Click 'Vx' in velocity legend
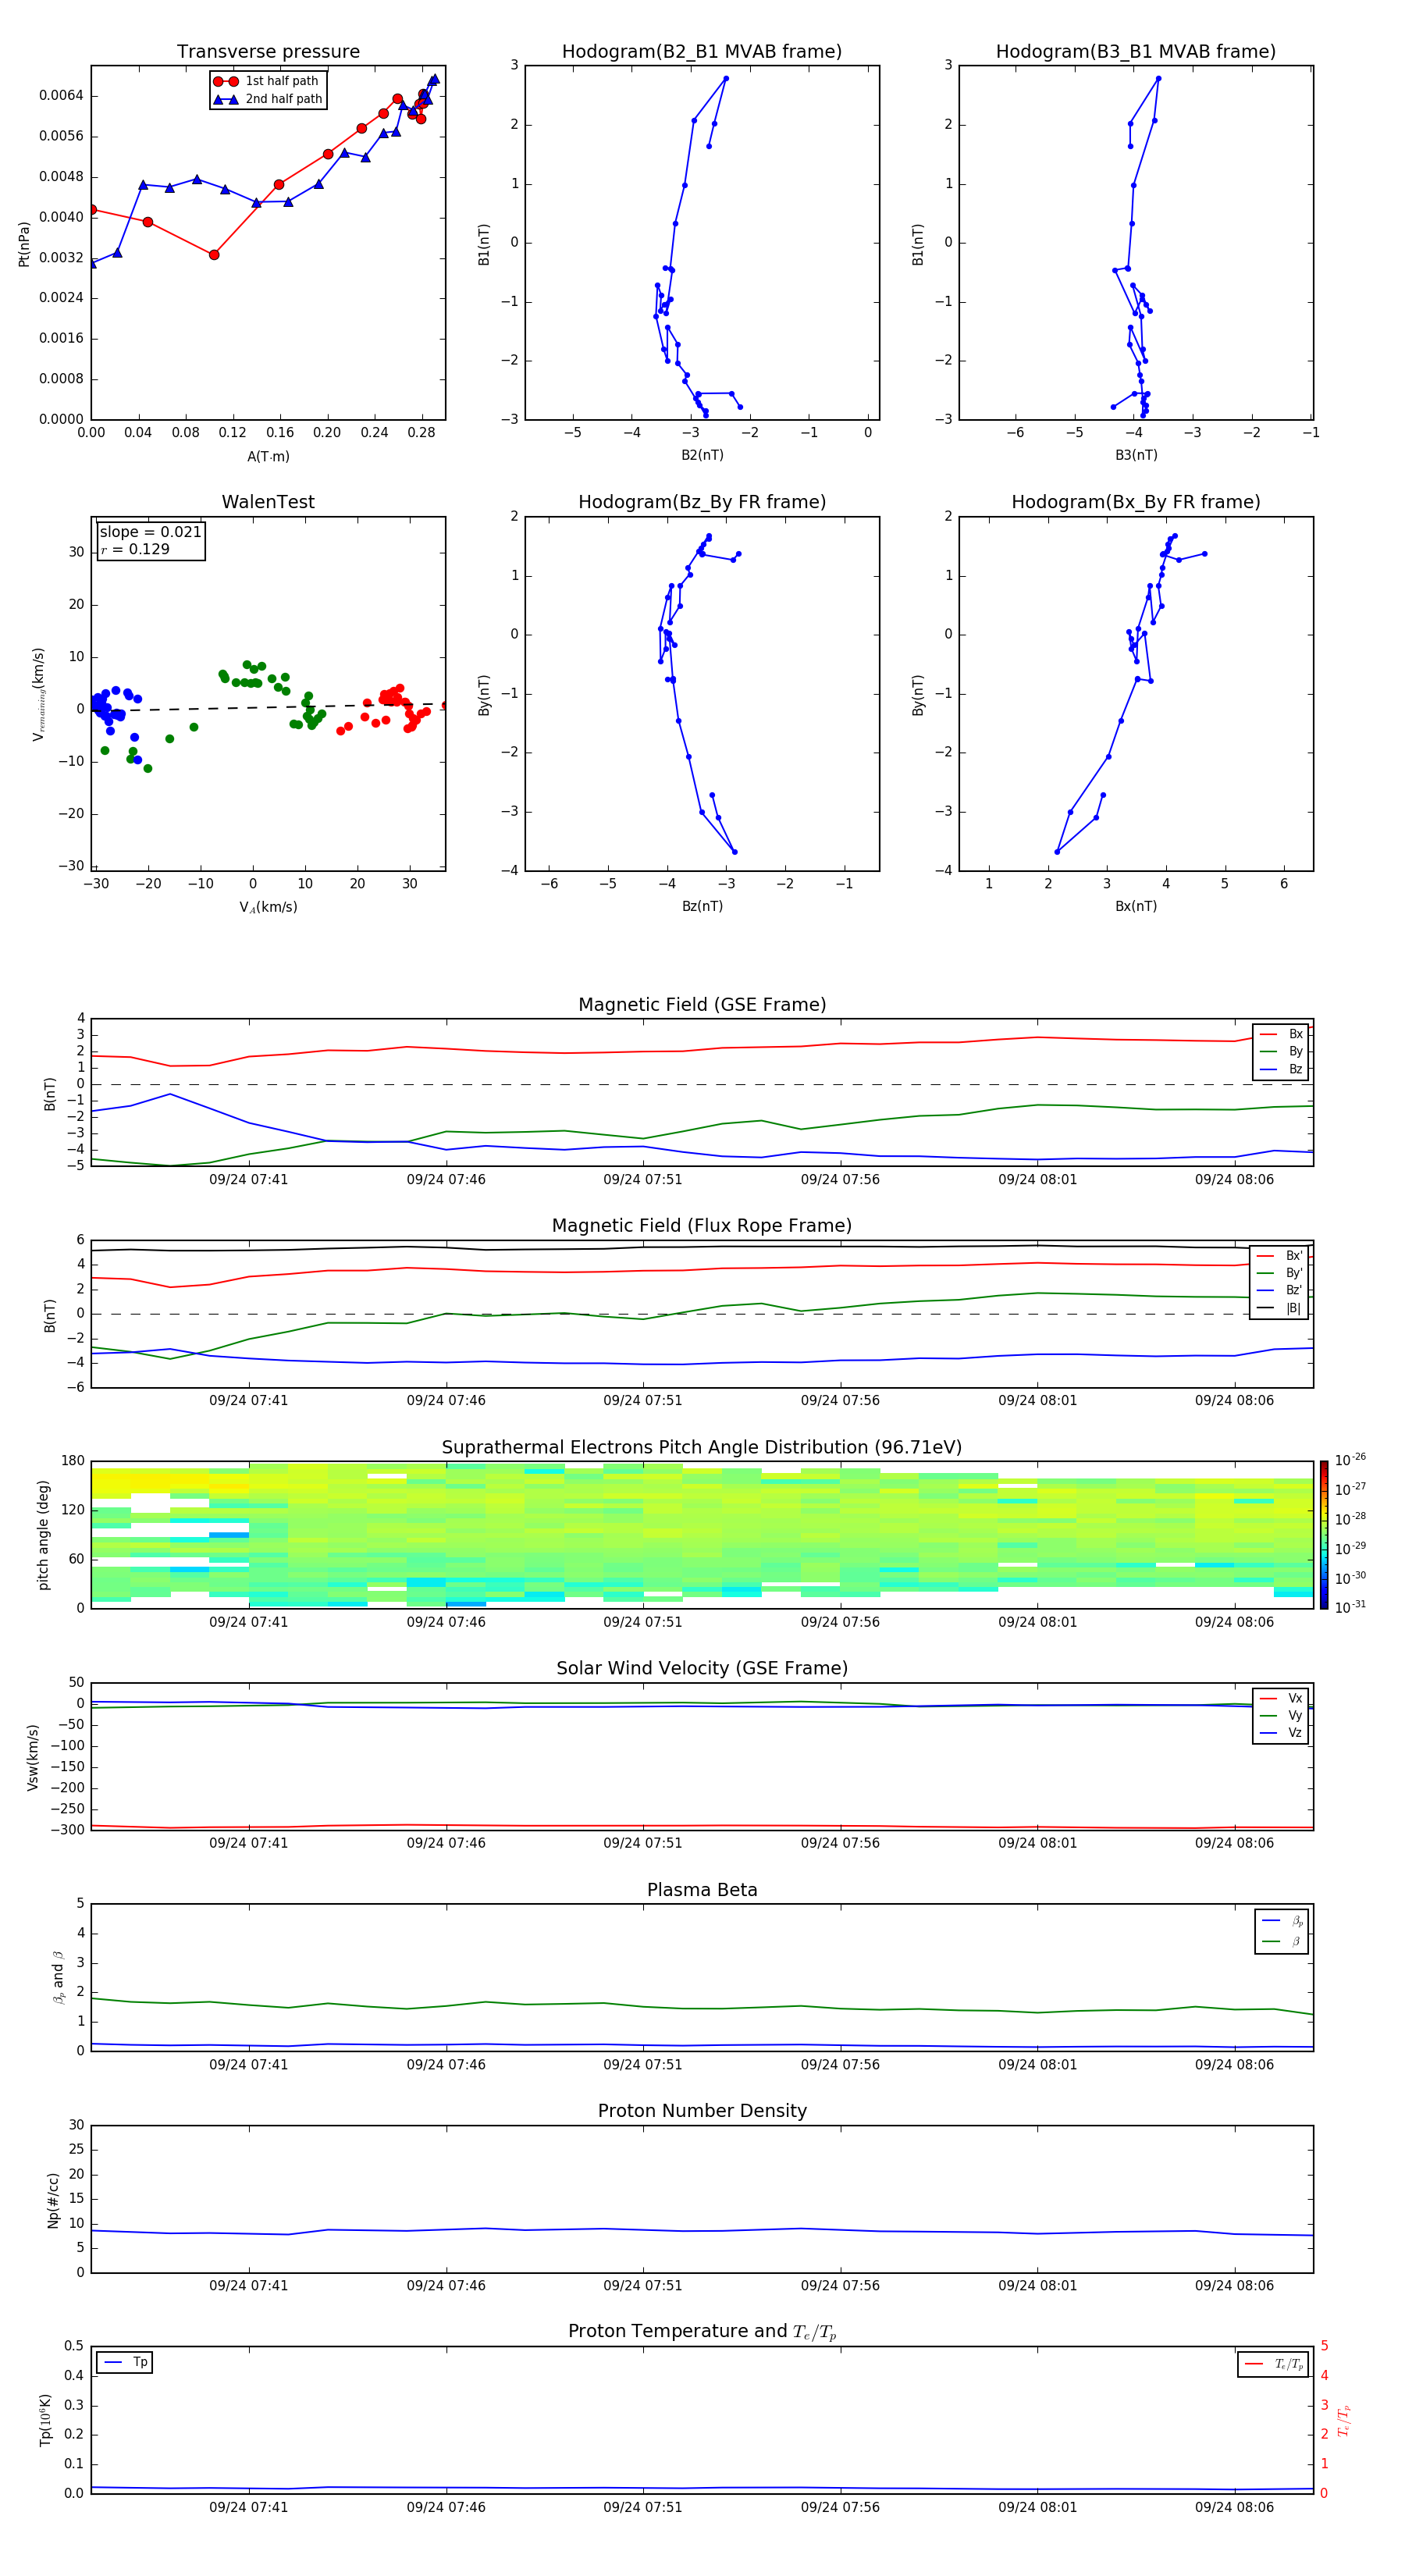This screenshot has height=2576, width=1405. click(x=1282, y=1698)
